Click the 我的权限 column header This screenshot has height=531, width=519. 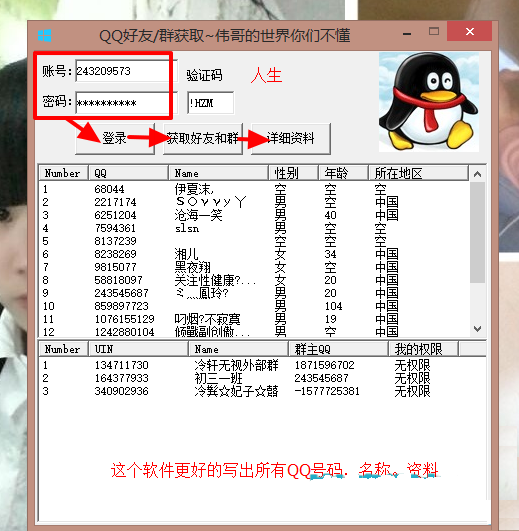pos(423,349)
